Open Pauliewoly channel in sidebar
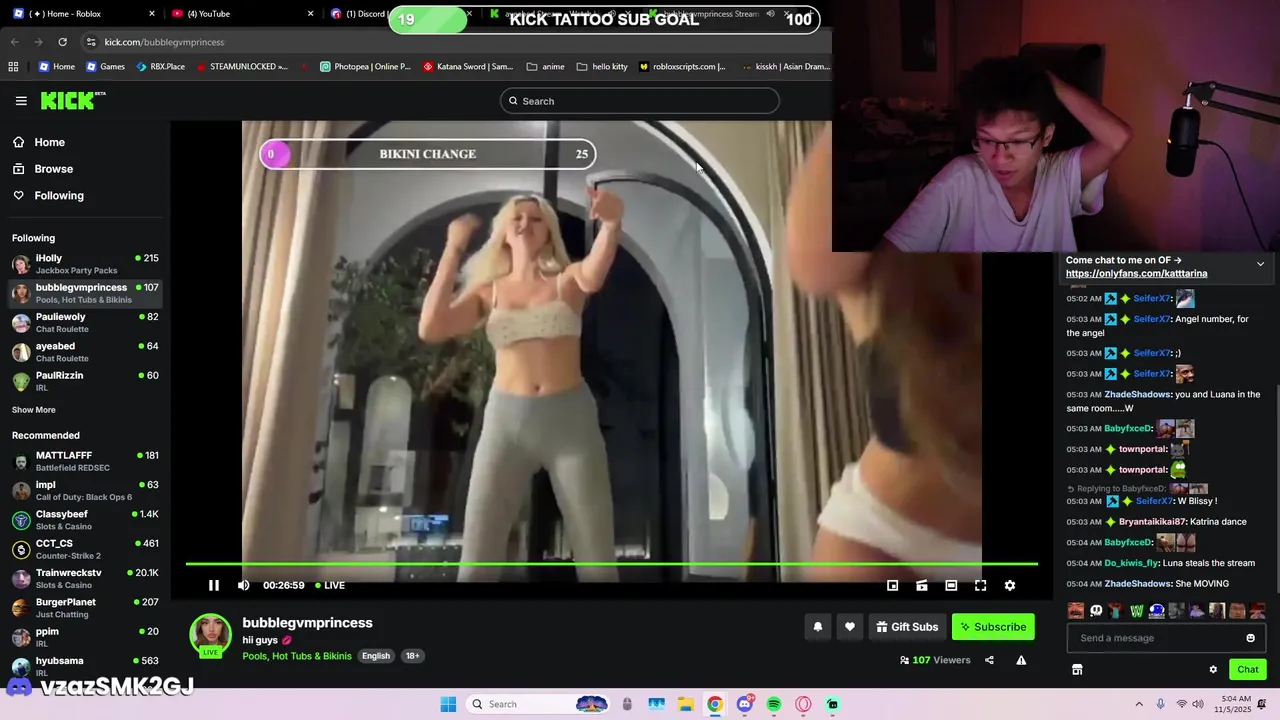Image resolution: width=1280 pixels, height=720 pixels. pyautogui.click(x=86, y=322)
